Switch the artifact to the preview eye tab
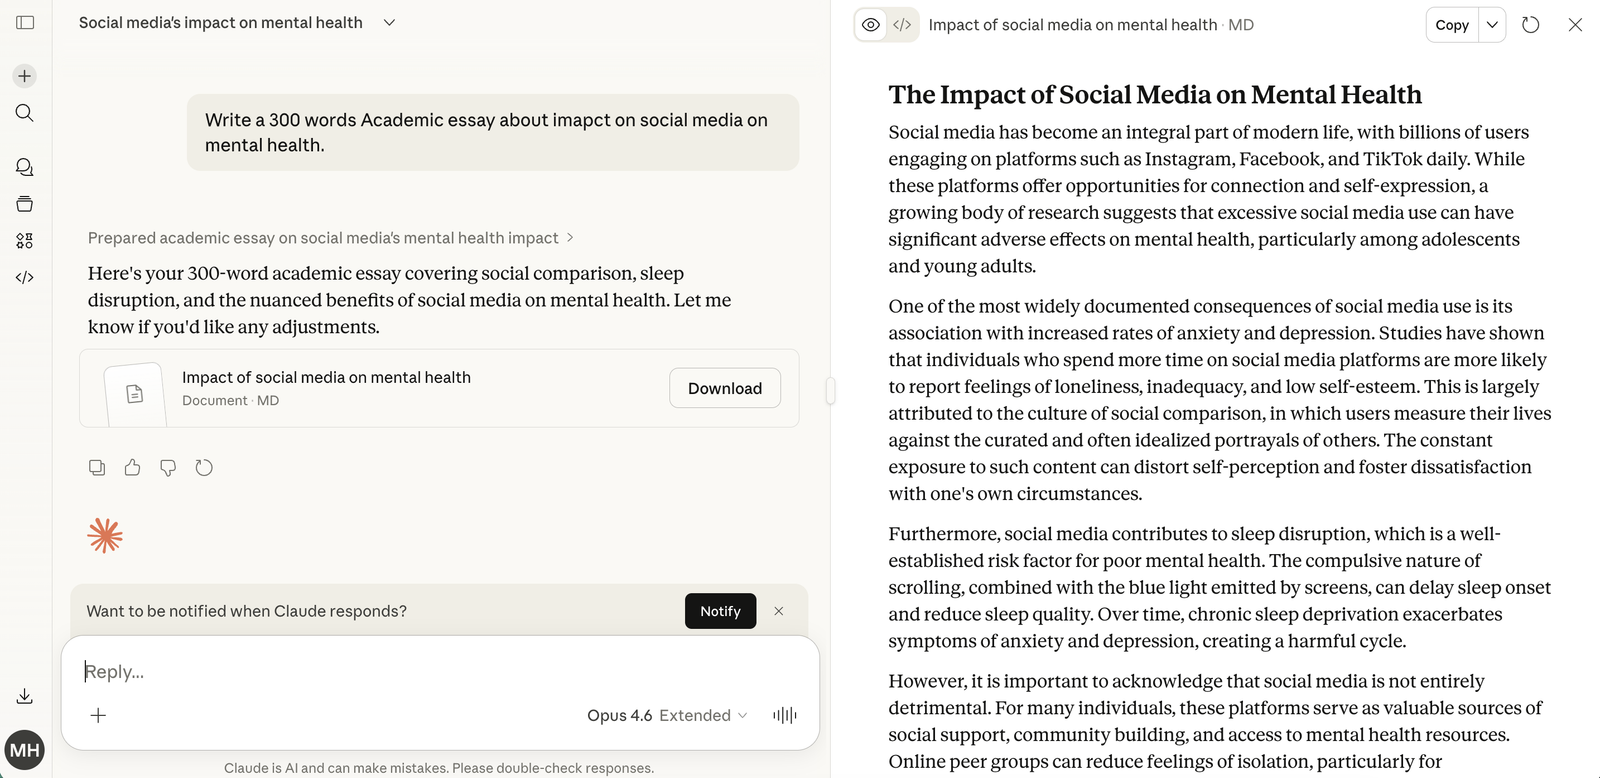 [869, 24]
